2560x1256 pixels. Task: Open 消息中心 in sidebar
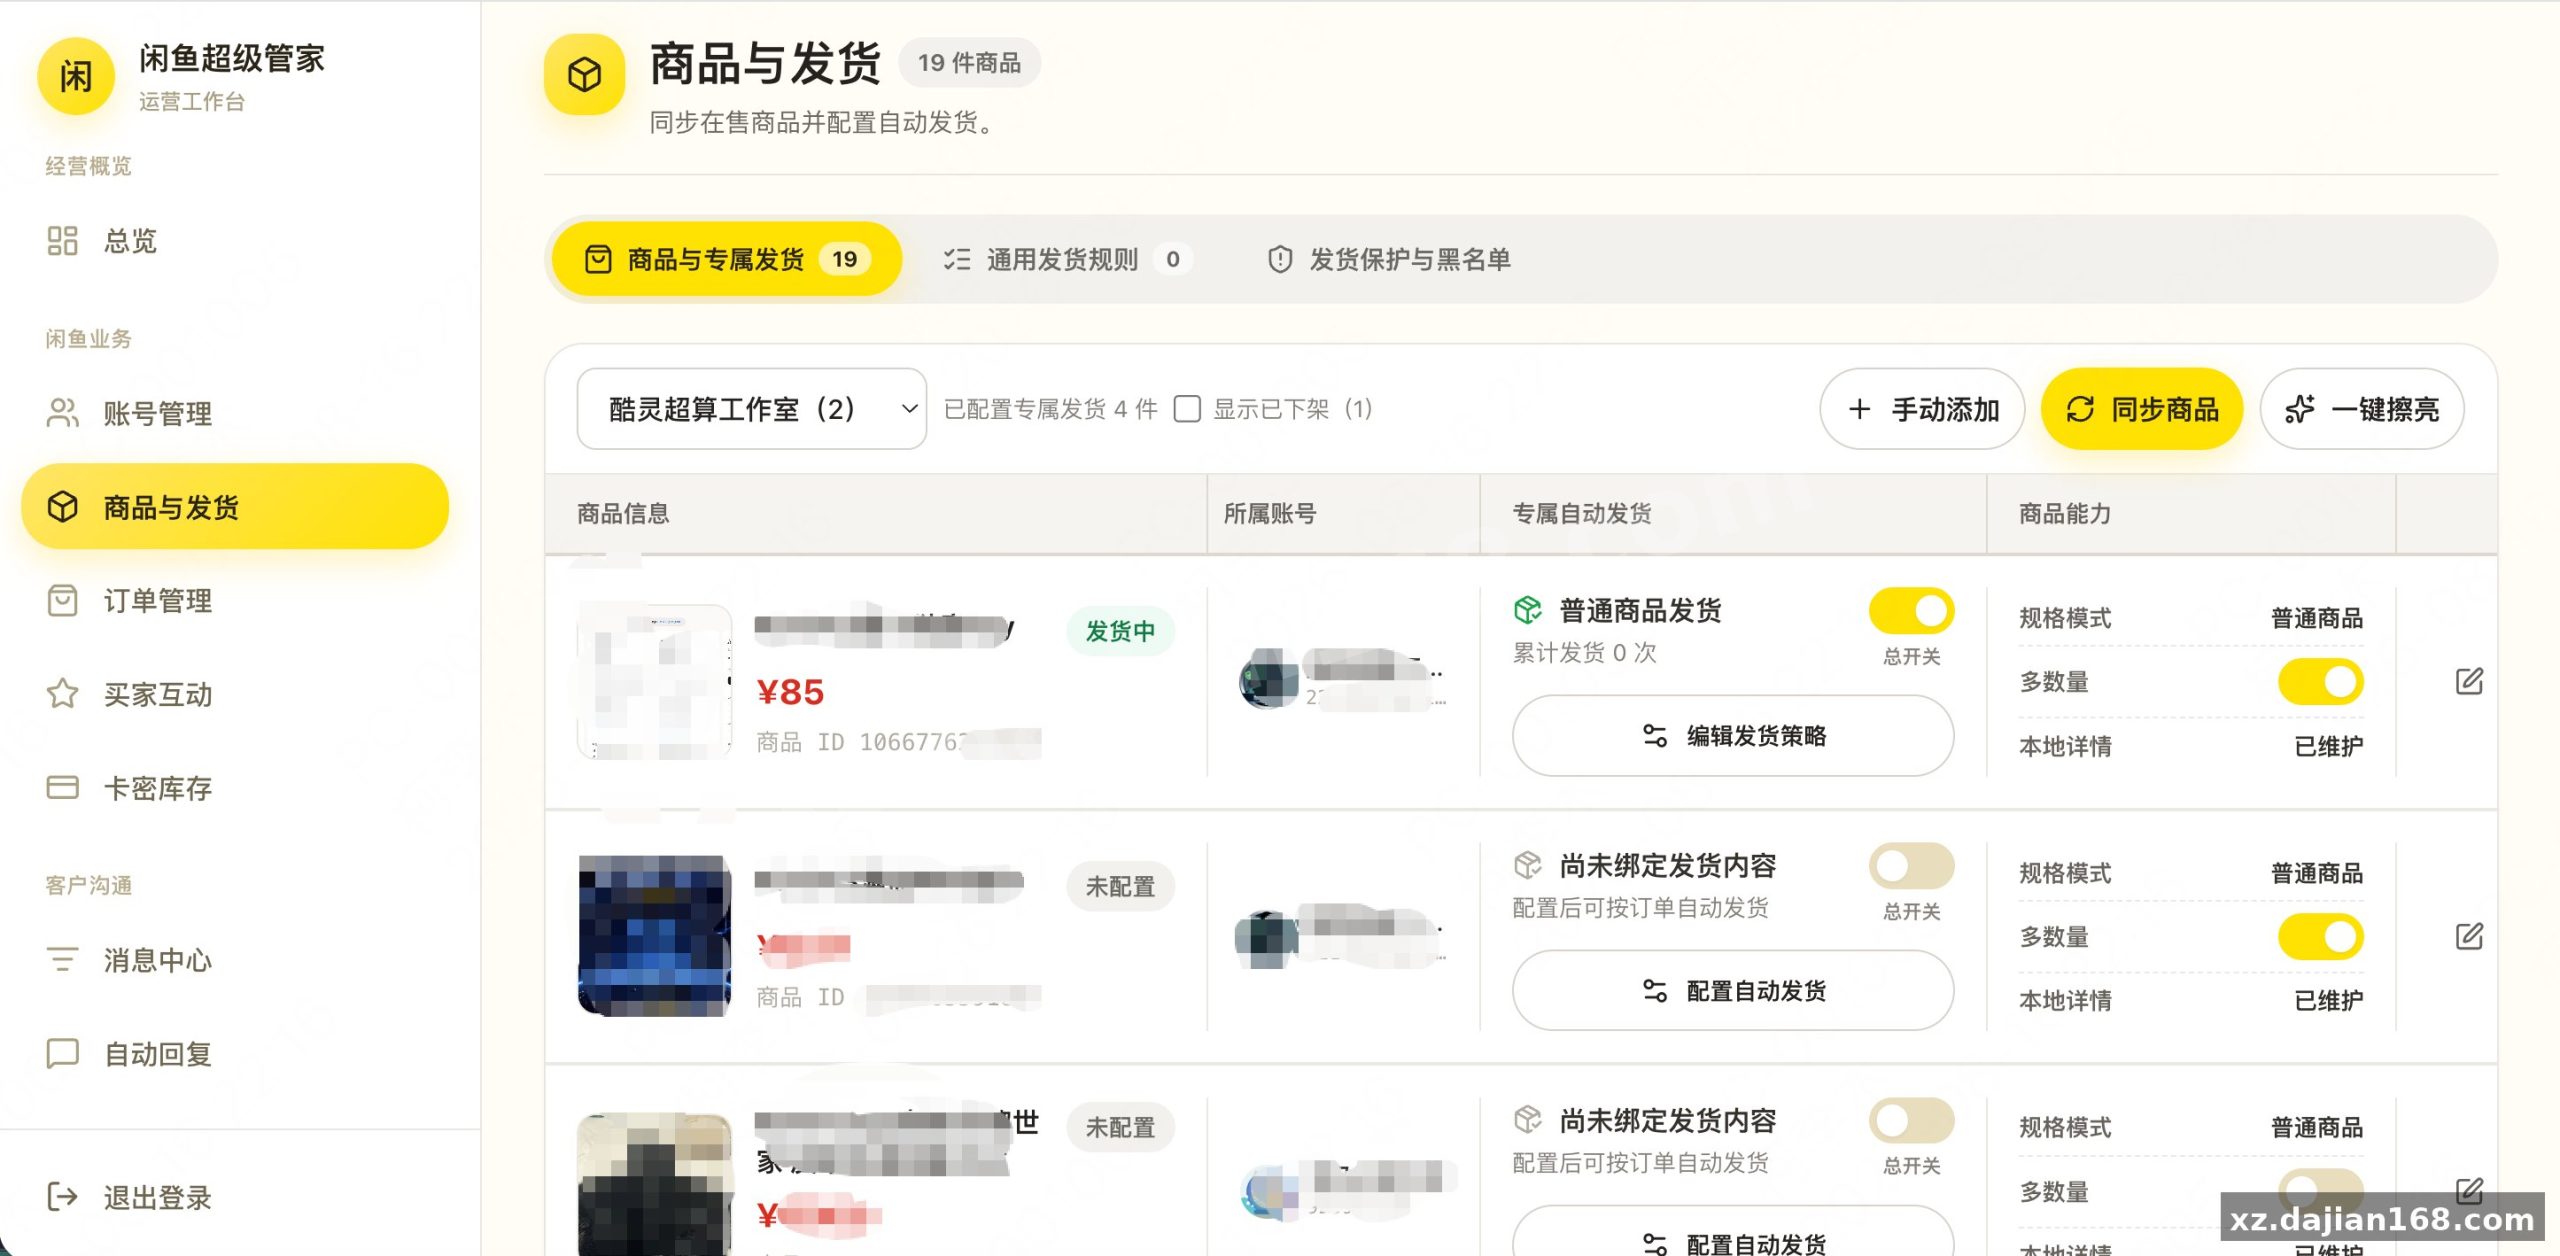click(x=235, y=960)
